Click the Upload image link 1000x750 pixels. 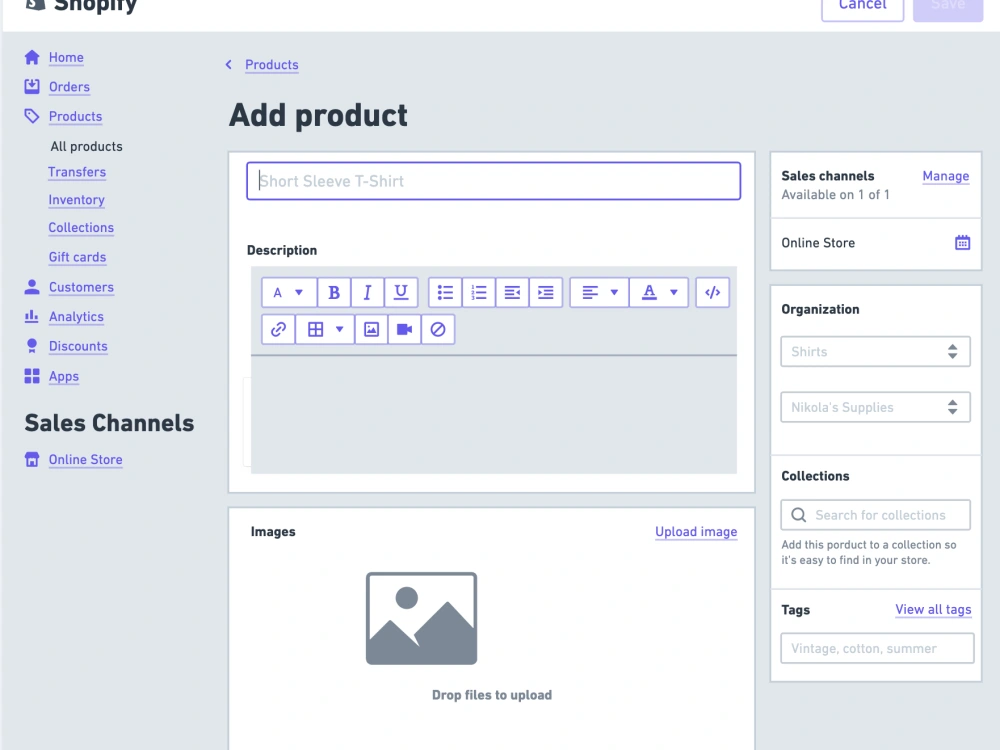pos(696,531)
